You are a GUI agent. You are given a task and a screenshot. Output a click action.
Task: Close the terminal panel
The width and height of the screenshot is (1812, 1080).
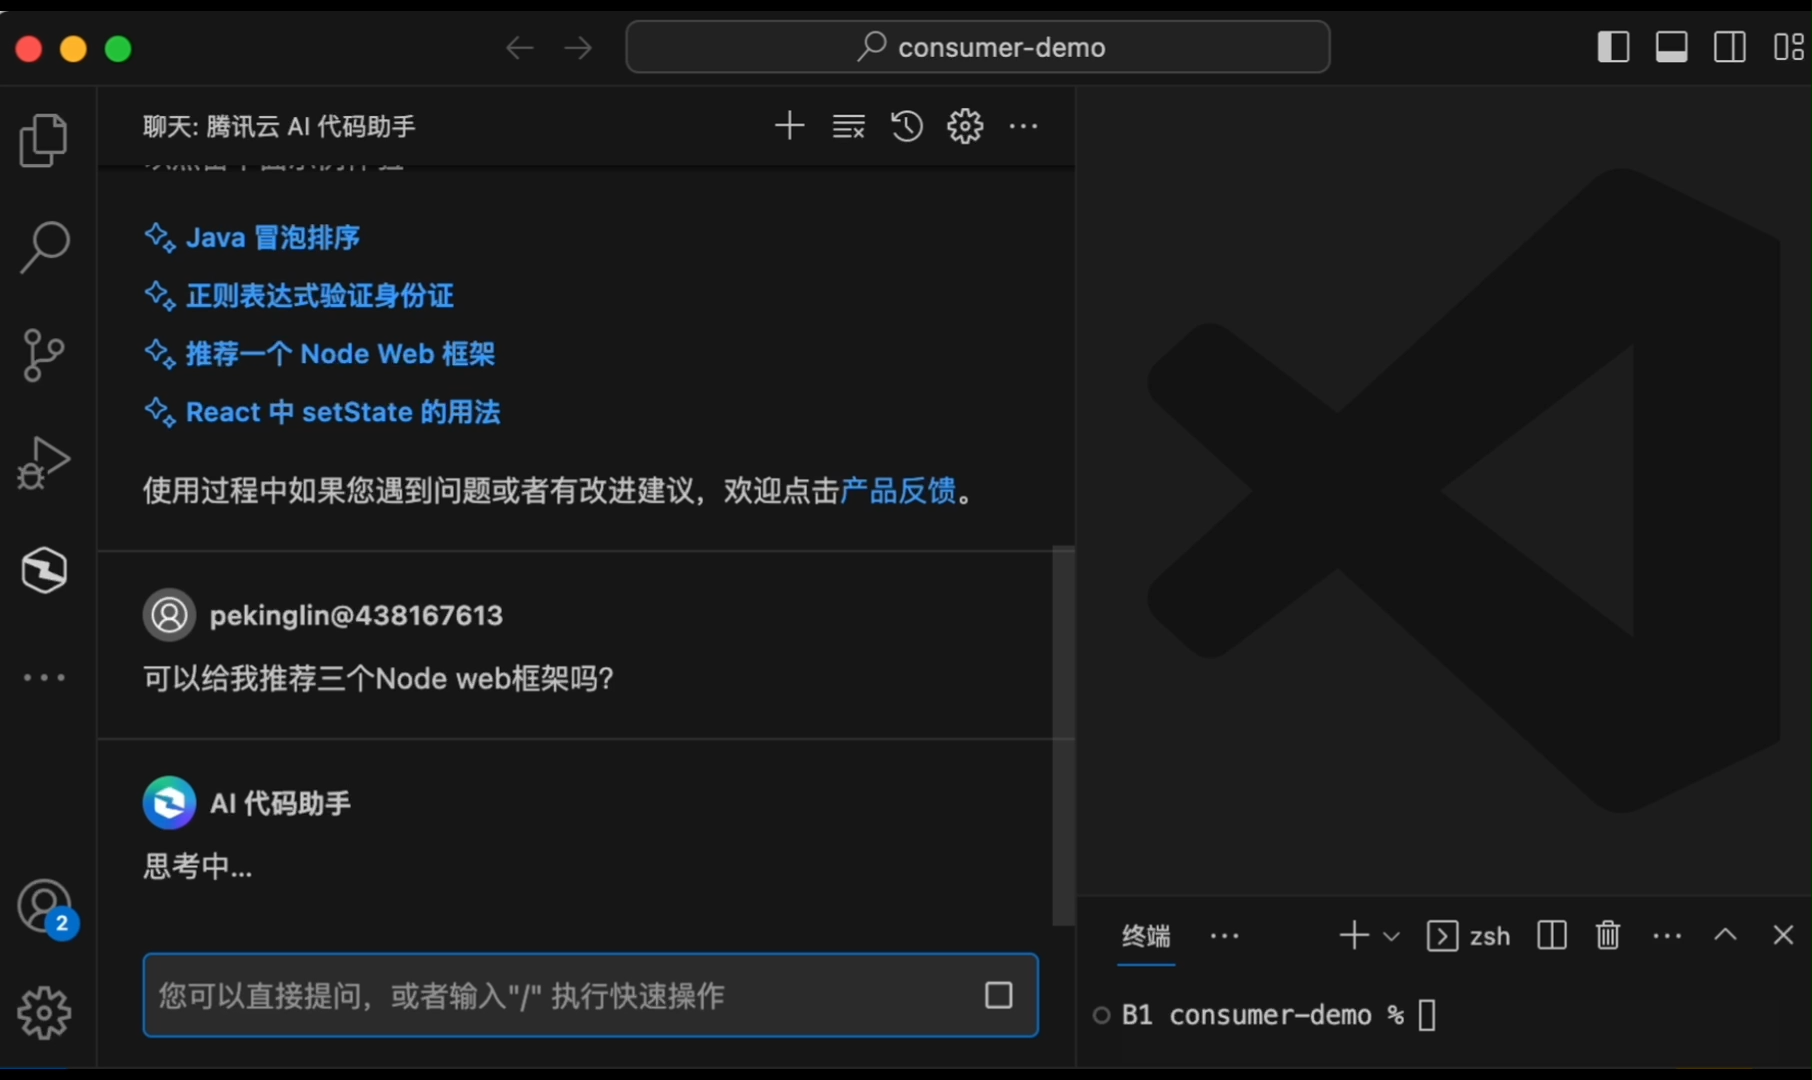[x=1783, y=935]
